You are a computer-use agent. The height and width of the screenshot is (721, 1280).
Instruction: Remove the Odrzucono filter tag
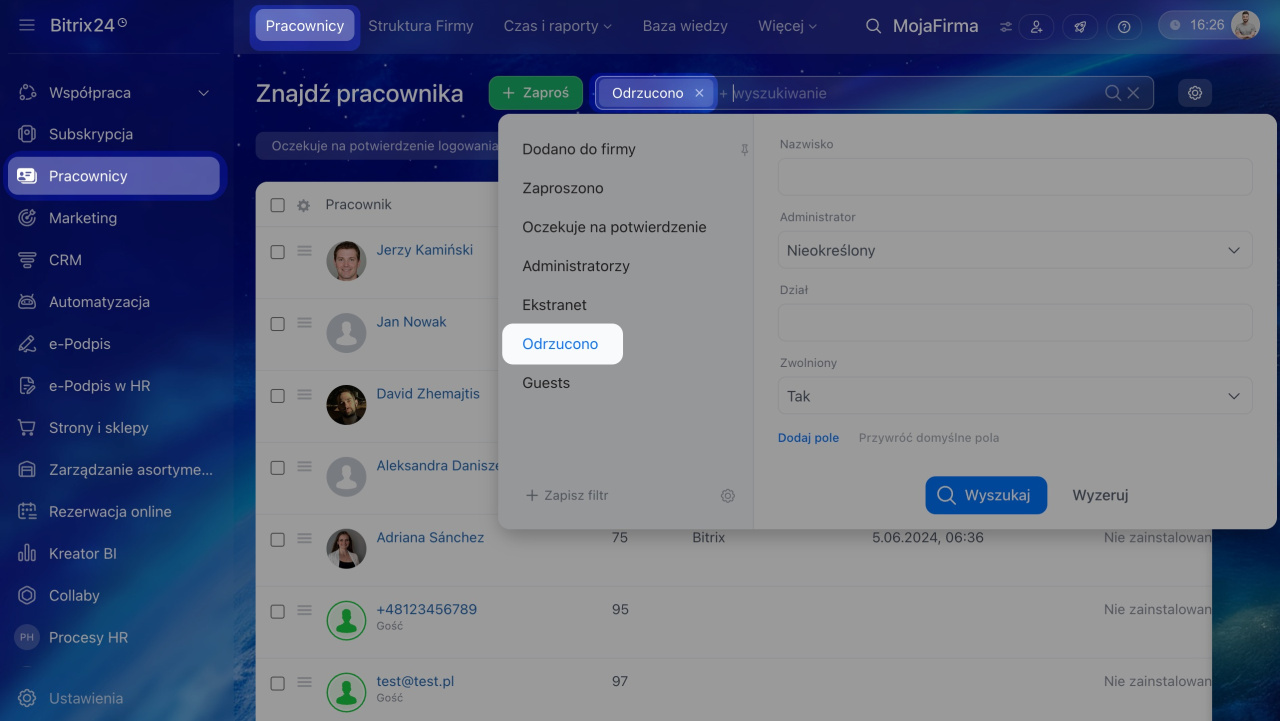(x=700, y=93)
